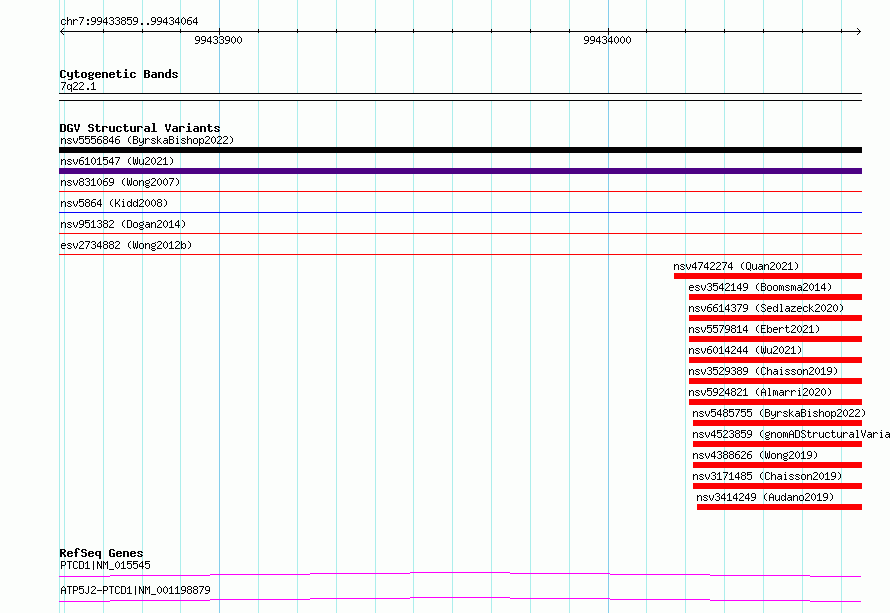The width and height of the screenshot is (890, 613).
Task: Select the red bar for nsv3529389 (Chaisson2019)
Action: (x=775, y=381)
